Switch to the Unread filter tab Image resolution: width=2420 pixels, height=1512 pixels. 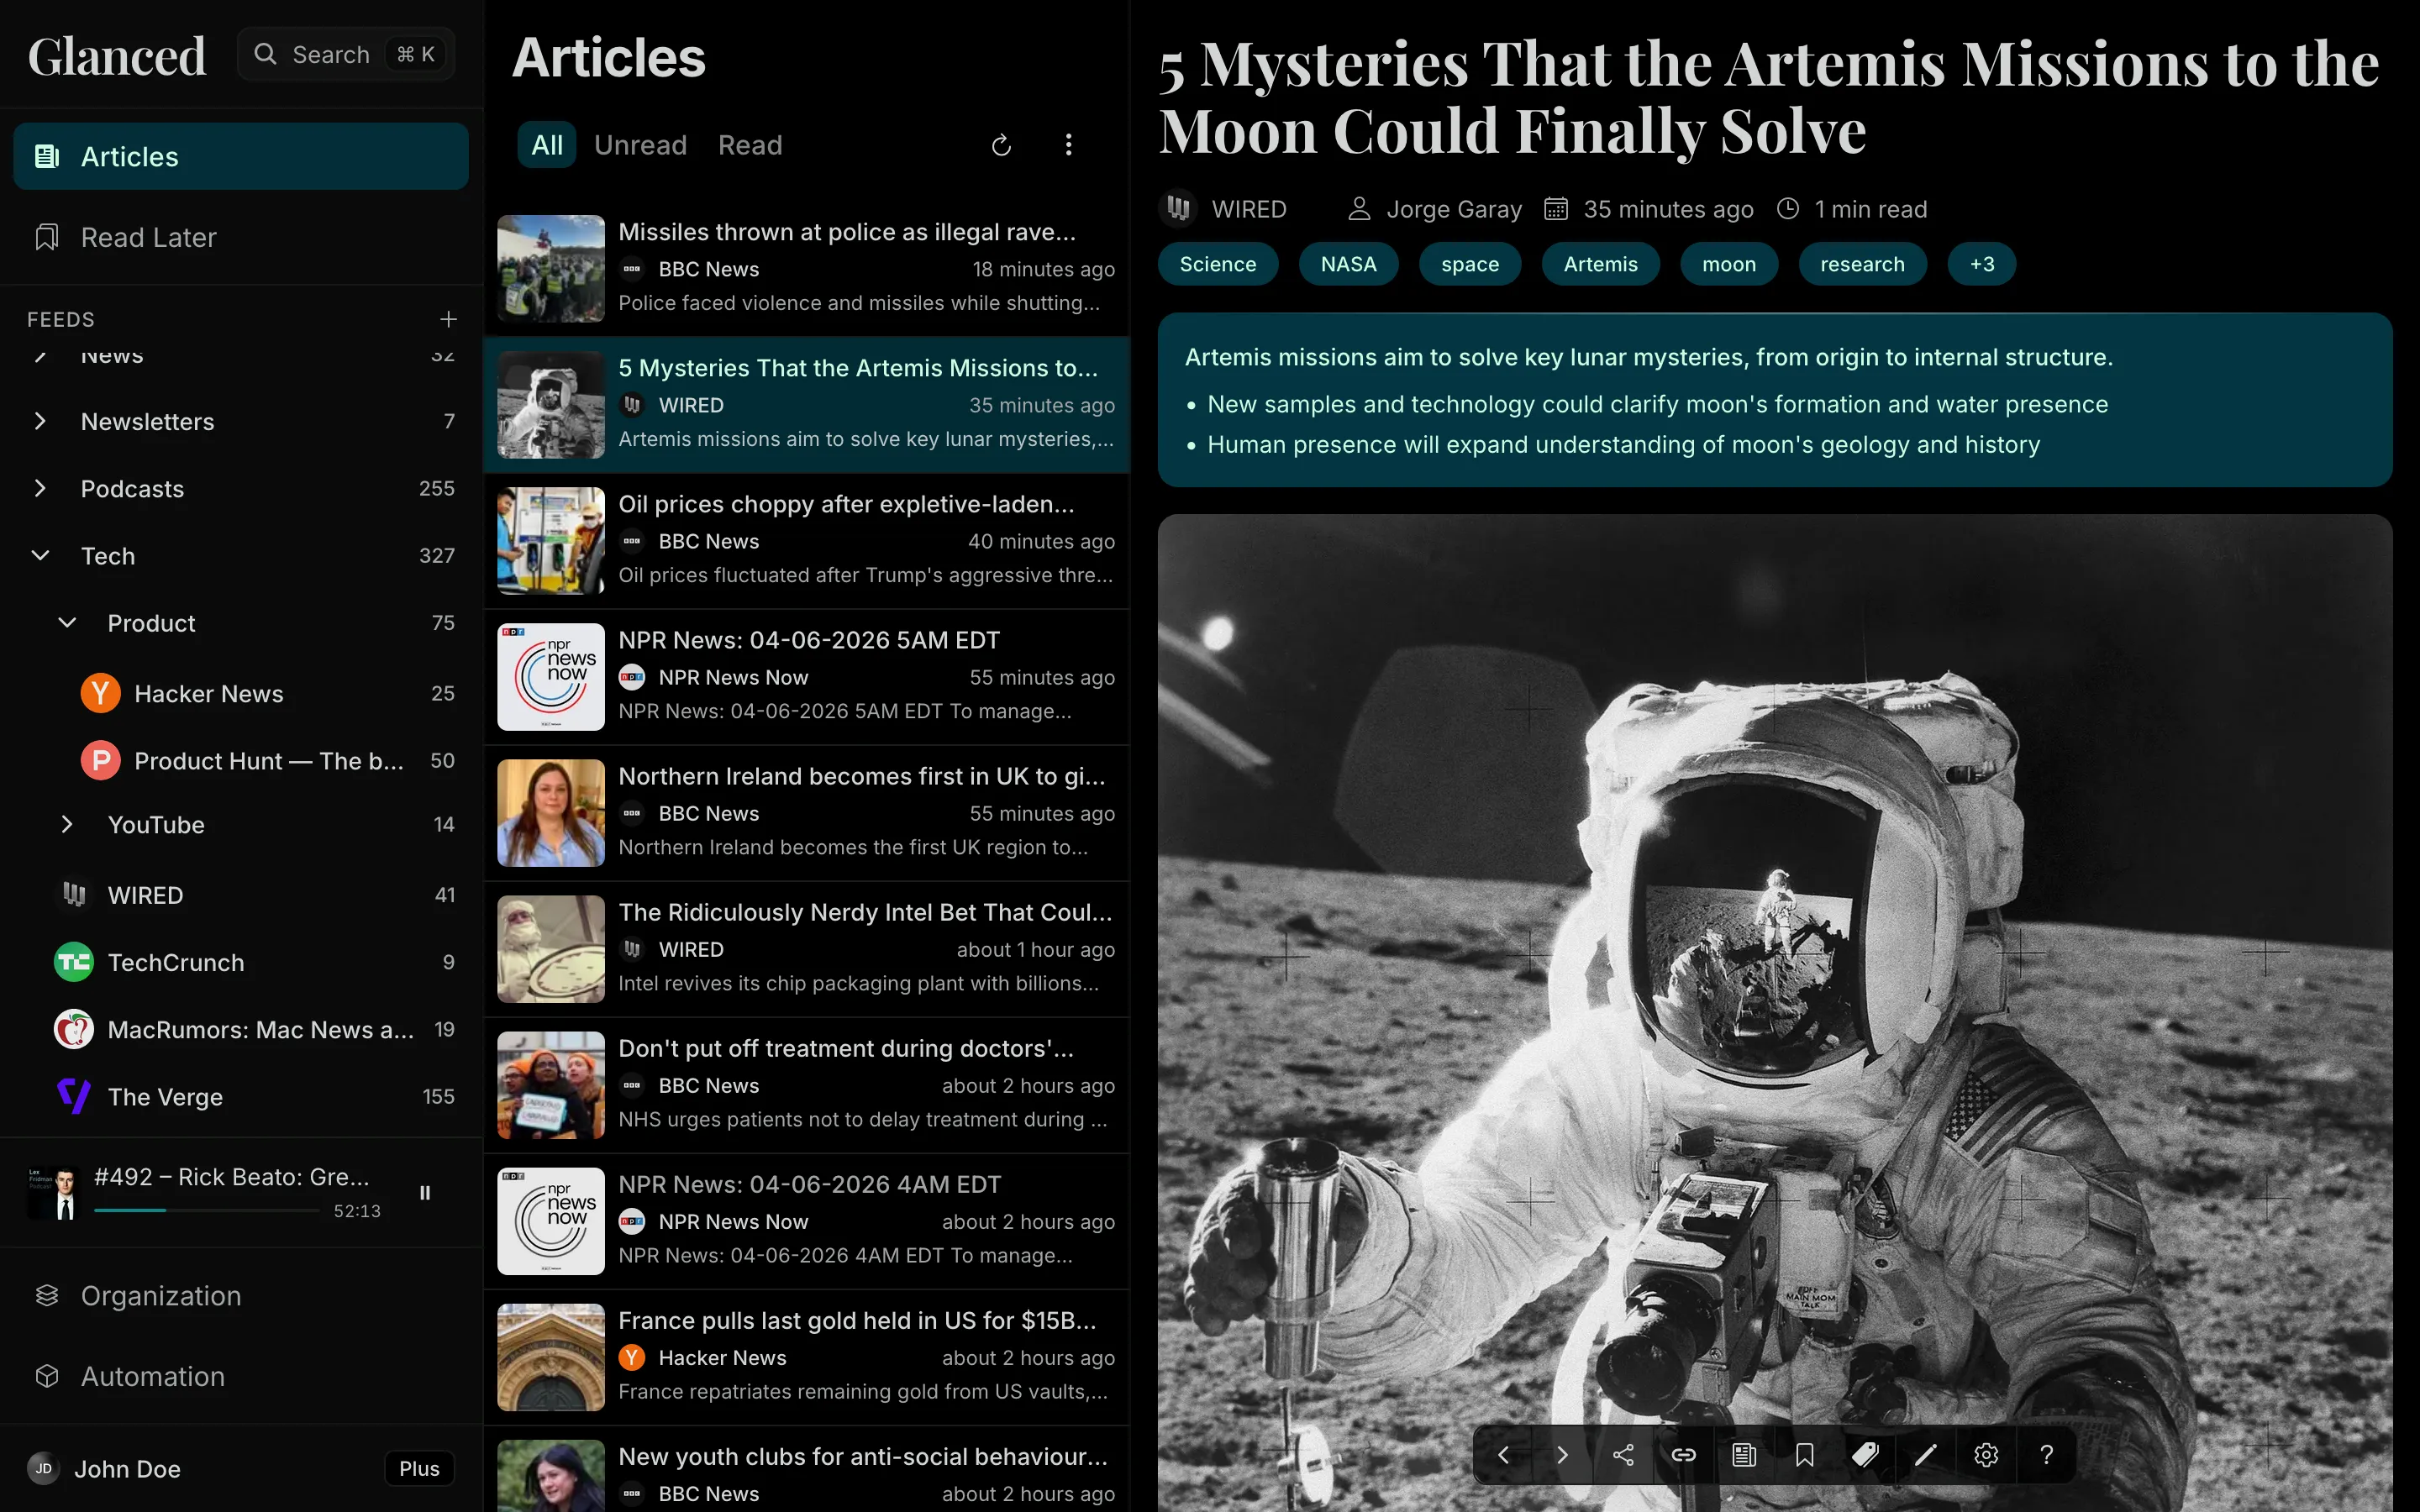point(640,145)
